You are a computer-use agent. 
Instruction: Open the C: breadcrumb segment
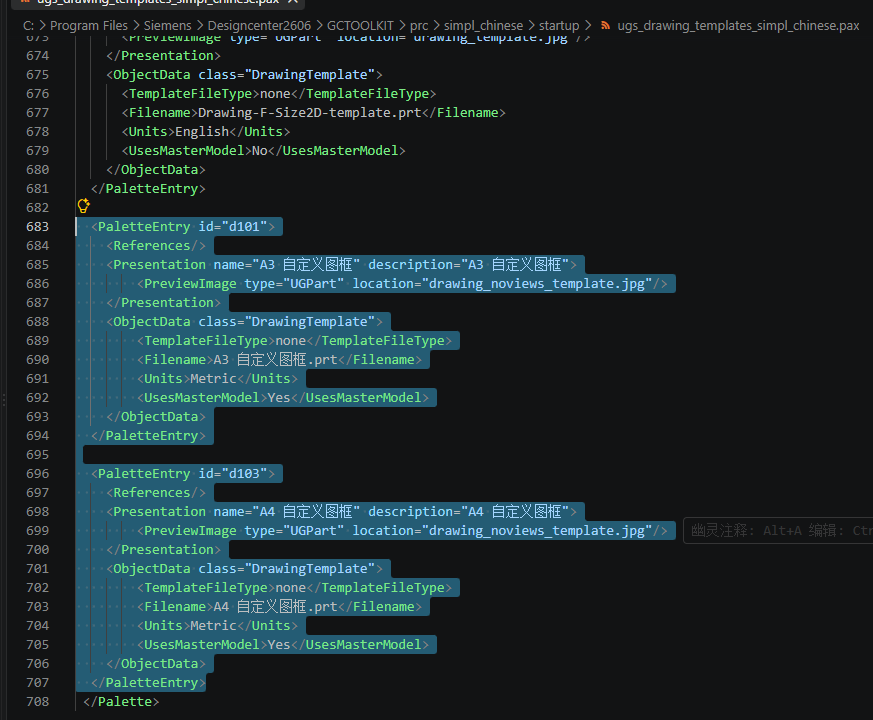[x=28, y=26]
